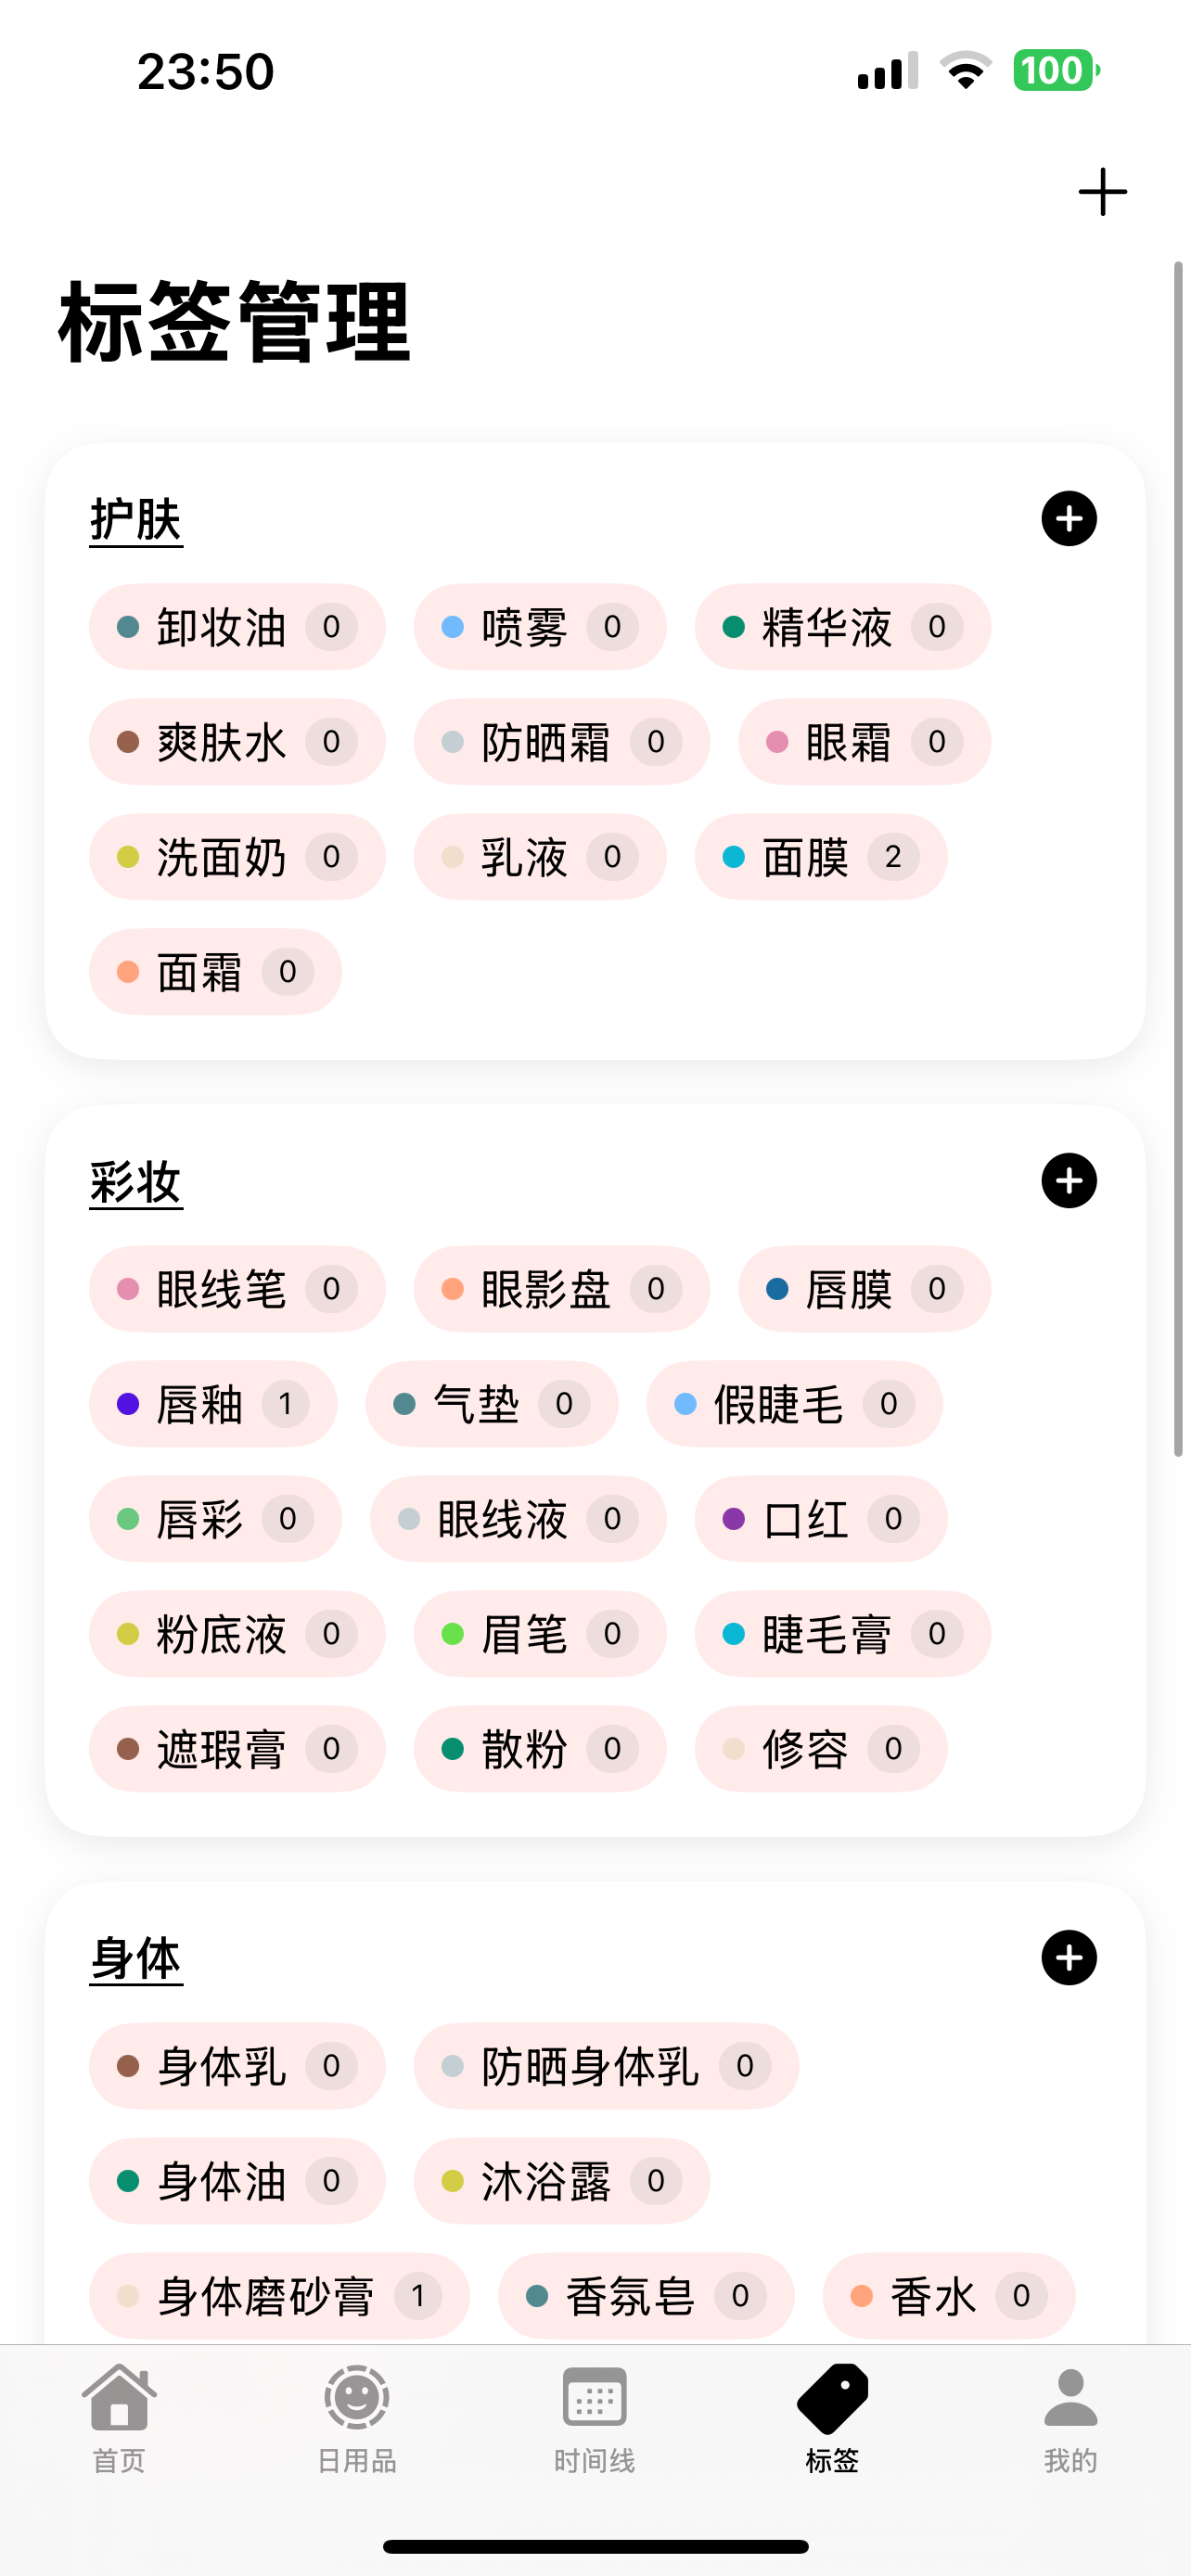Select the 唇釉 tag chip
1191x2576 pixels.
click(x=213, y=1404)
